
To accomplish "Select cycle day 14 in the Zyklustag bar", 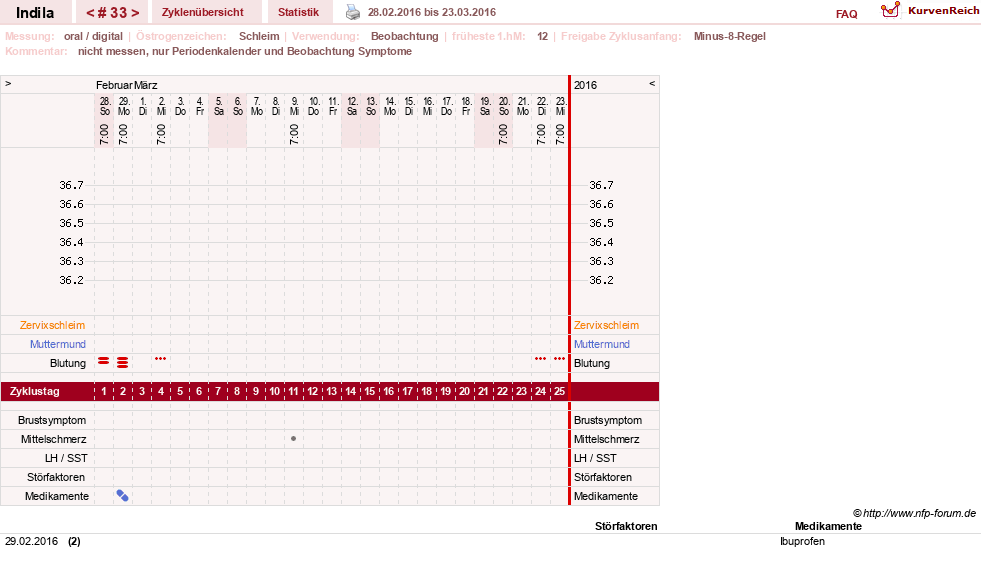I will [350, 391].
